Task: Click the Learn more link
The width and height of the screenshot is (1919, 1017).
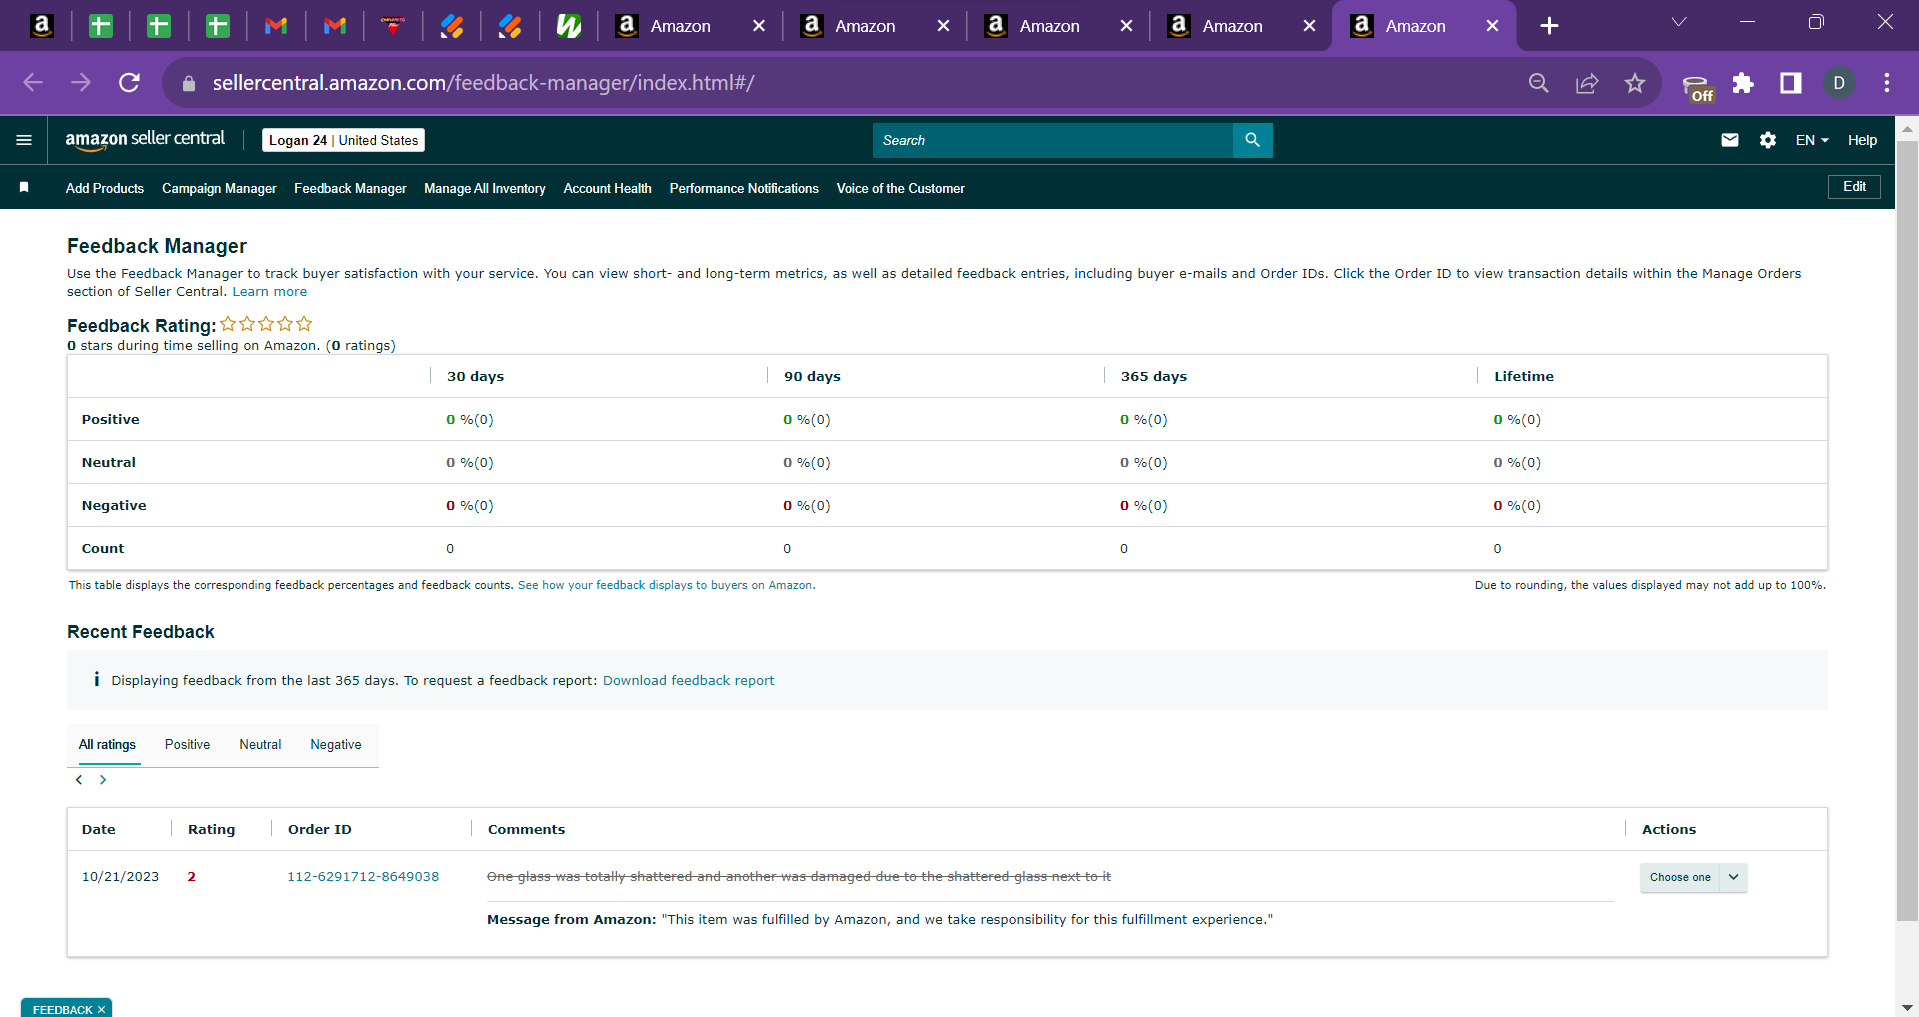Action: (270, 292)
